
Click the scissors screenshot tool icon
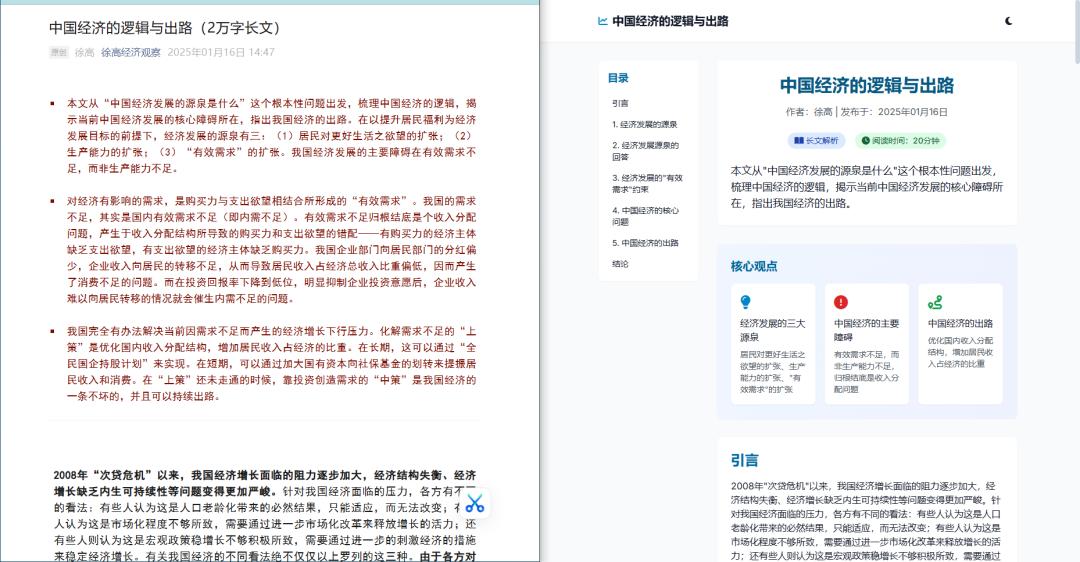[475, 504]
